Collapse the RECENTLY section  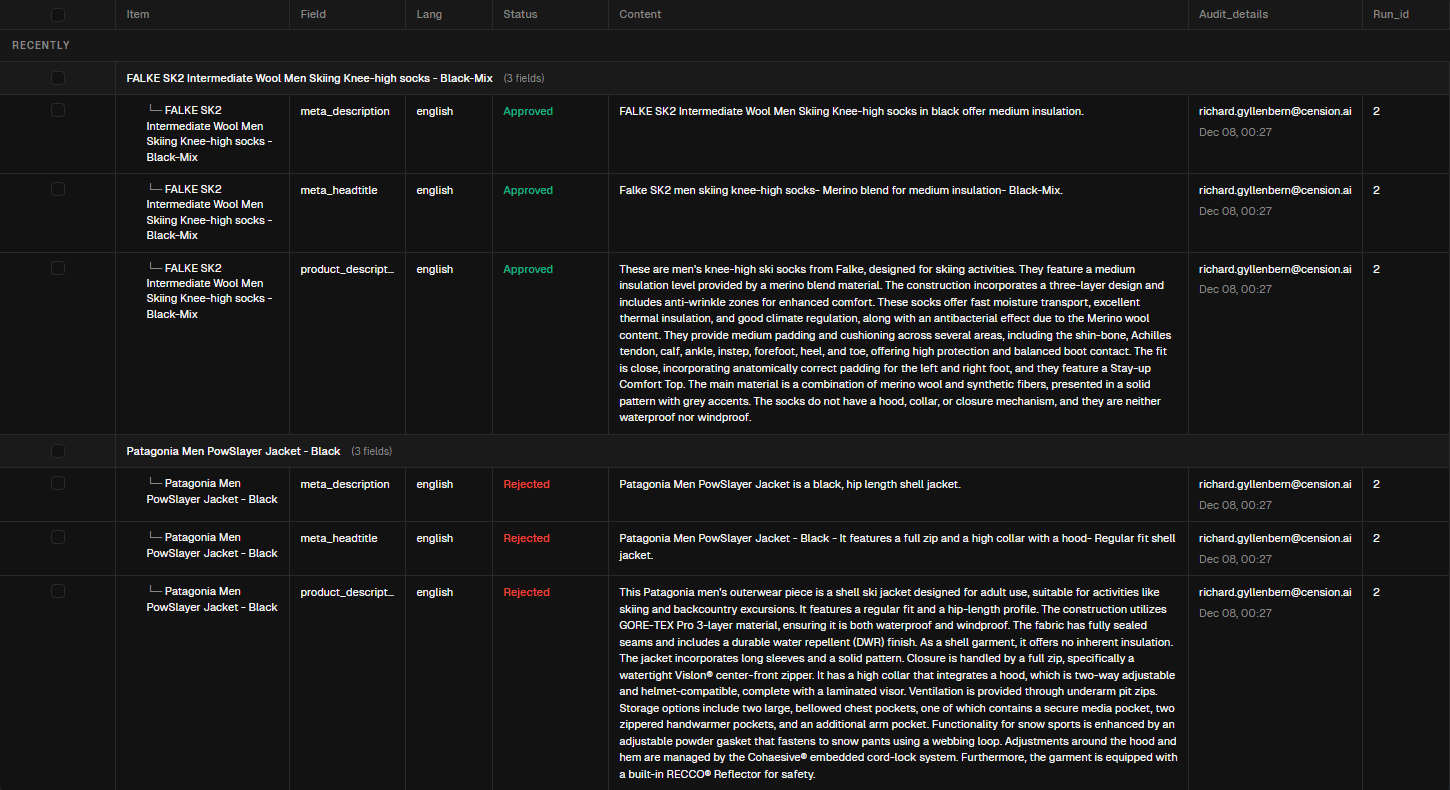pos(40,45)
